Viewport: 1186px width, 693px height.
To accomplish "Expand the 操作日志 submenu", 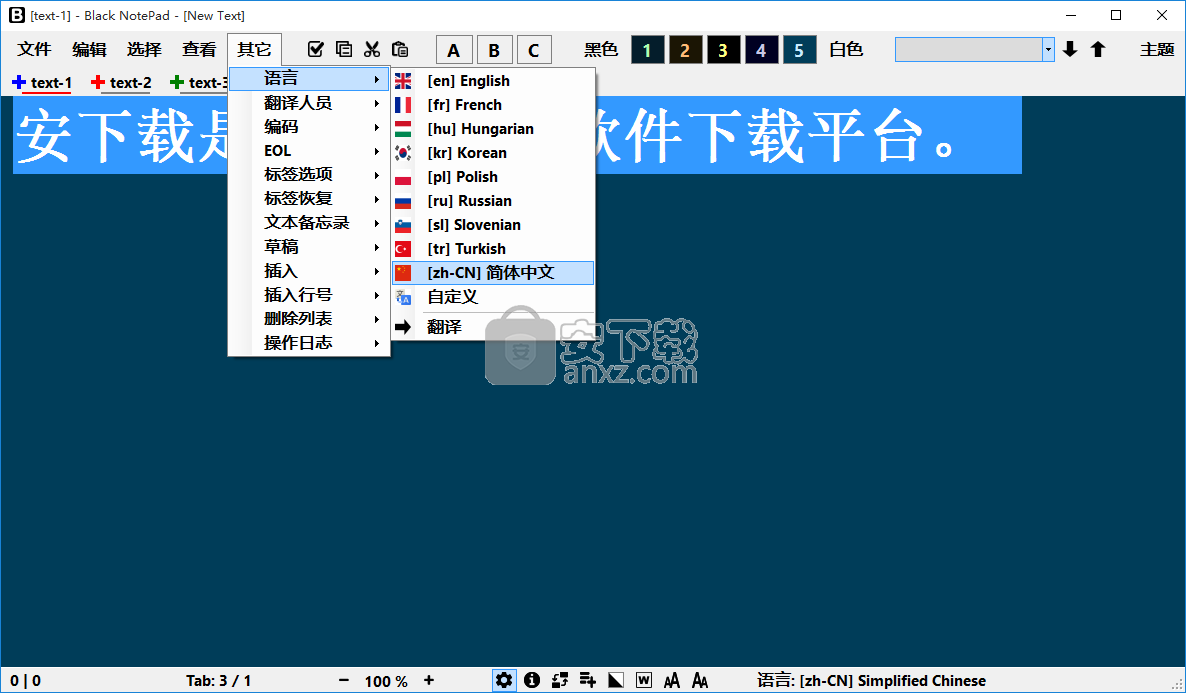I will tap(309, 343).
